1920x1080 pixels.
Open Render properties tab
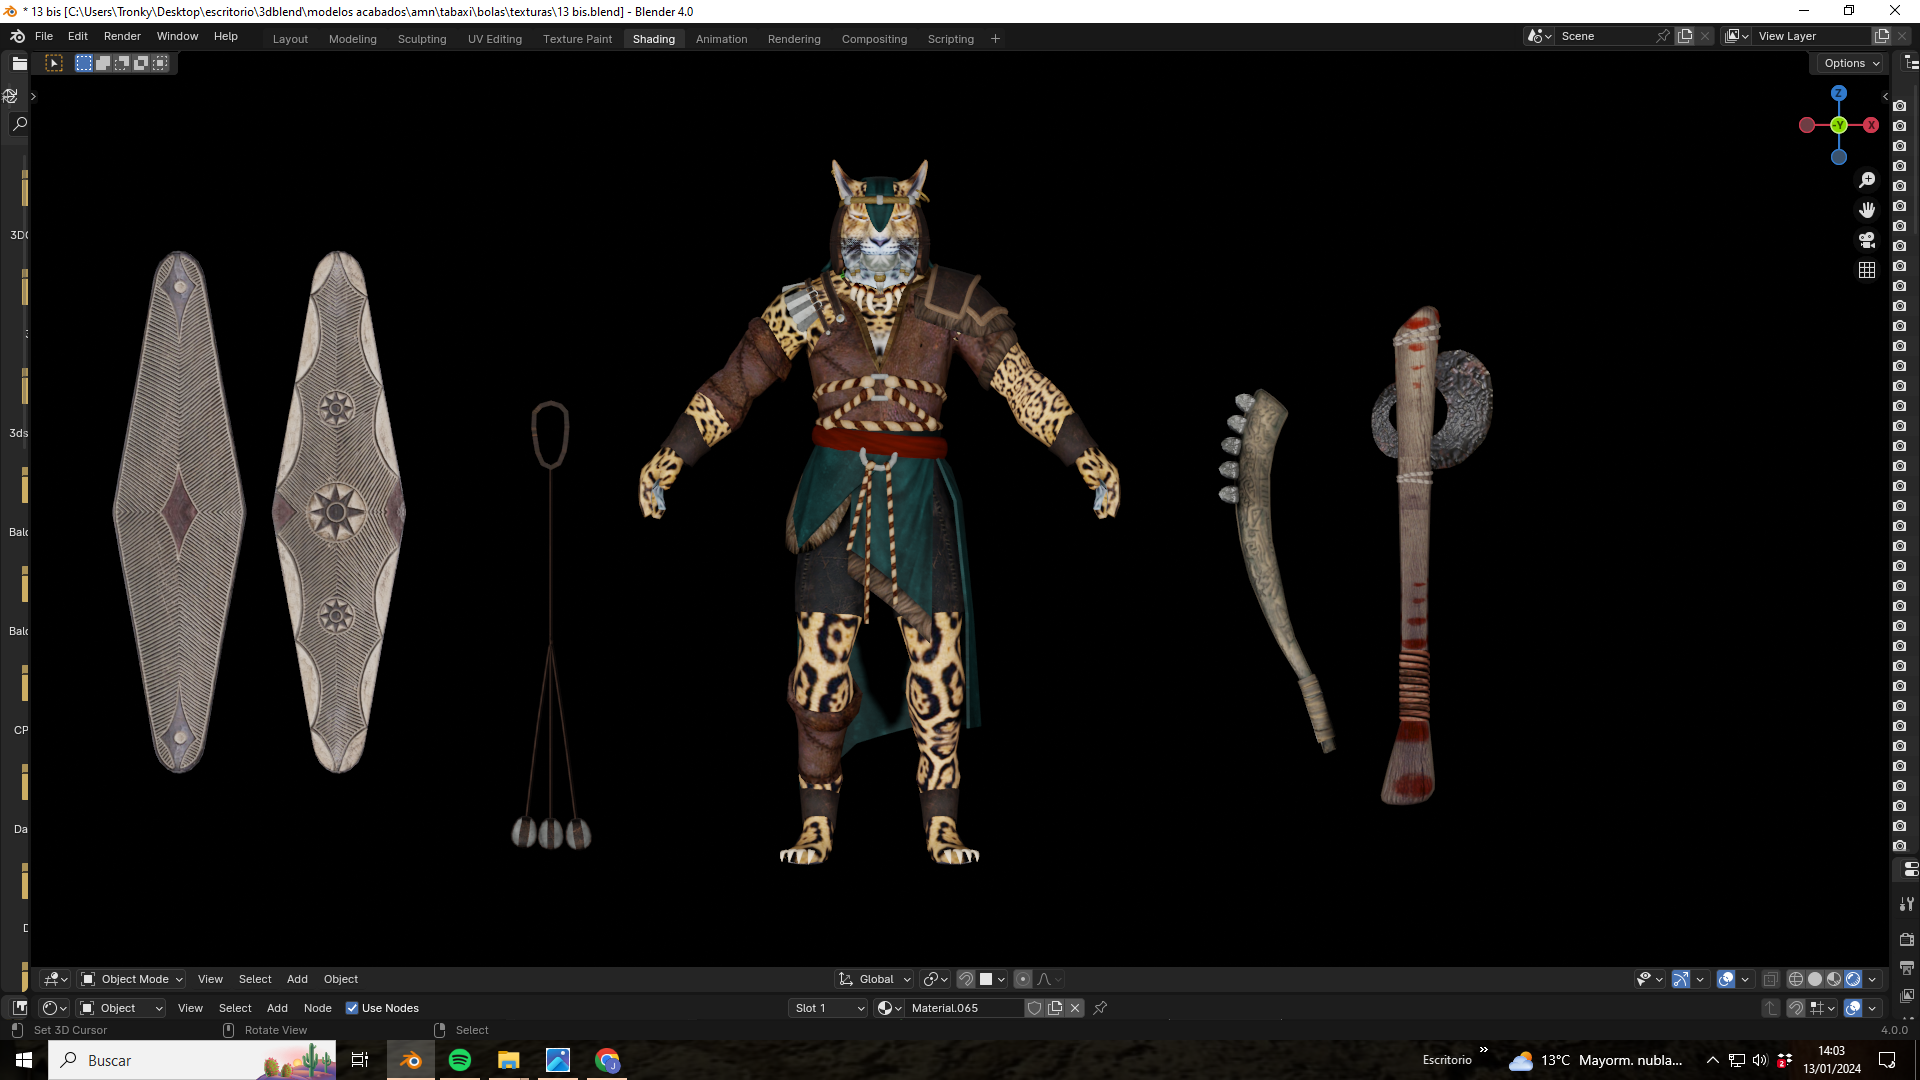tap(1907, 940)
